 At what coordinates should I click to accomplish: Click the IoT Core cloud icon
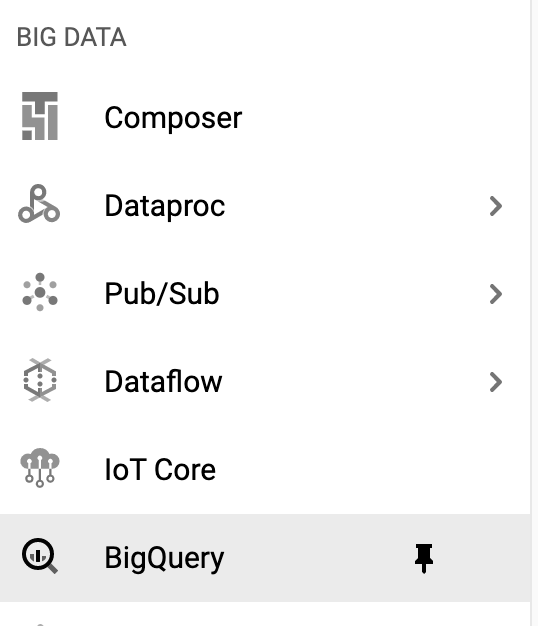[40, 468]
